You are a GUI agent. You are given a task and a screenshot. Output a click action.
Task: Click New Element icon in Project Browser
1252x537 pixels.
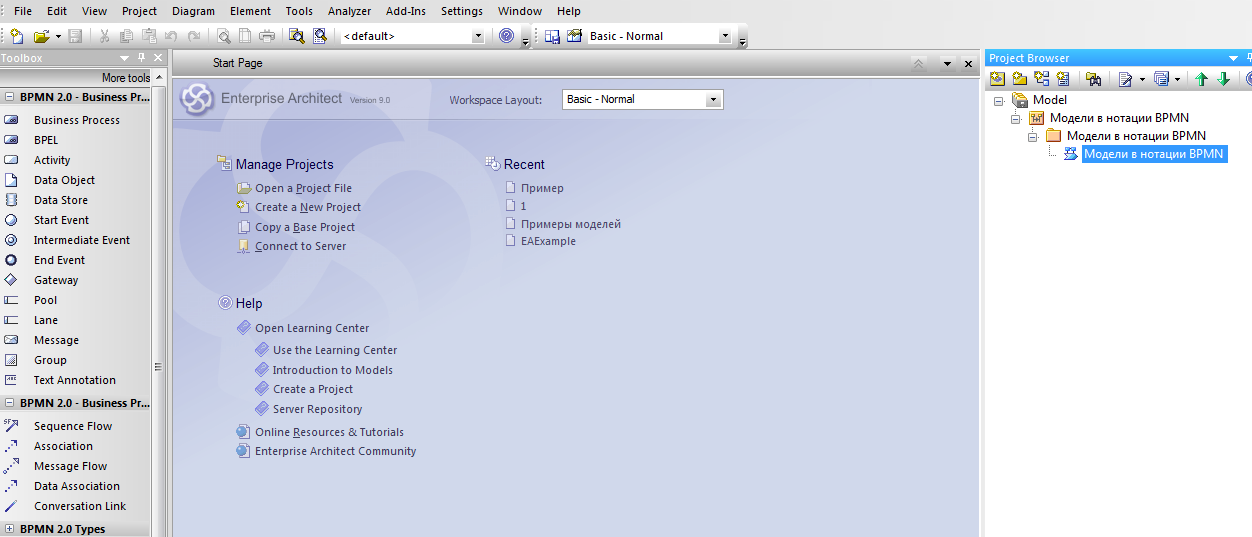pos(1063,79)
